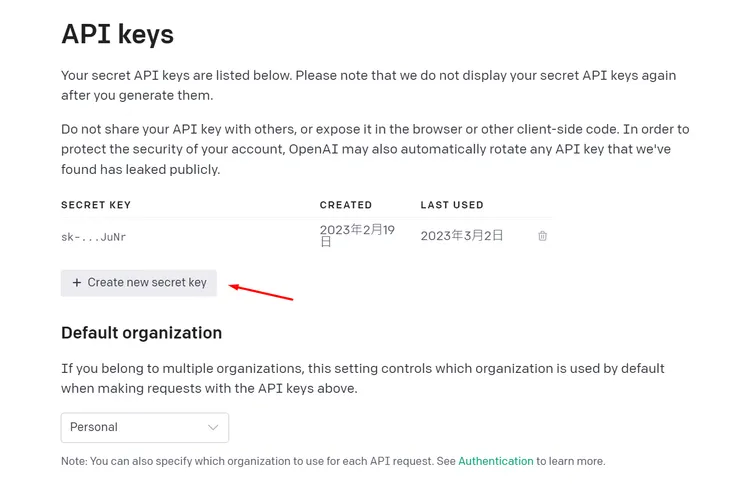Click the API keys page heading
The width and height of the screenshot is (740, 499).
117,34
